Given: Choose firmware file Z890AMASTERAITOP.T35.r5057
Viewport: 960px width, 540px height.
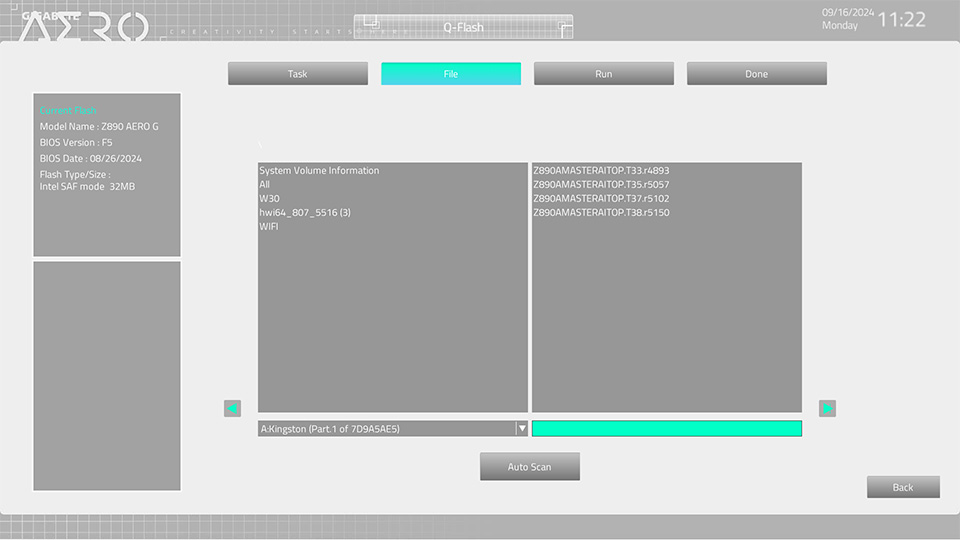Looking at the screenshot, I should click(601, 185).
